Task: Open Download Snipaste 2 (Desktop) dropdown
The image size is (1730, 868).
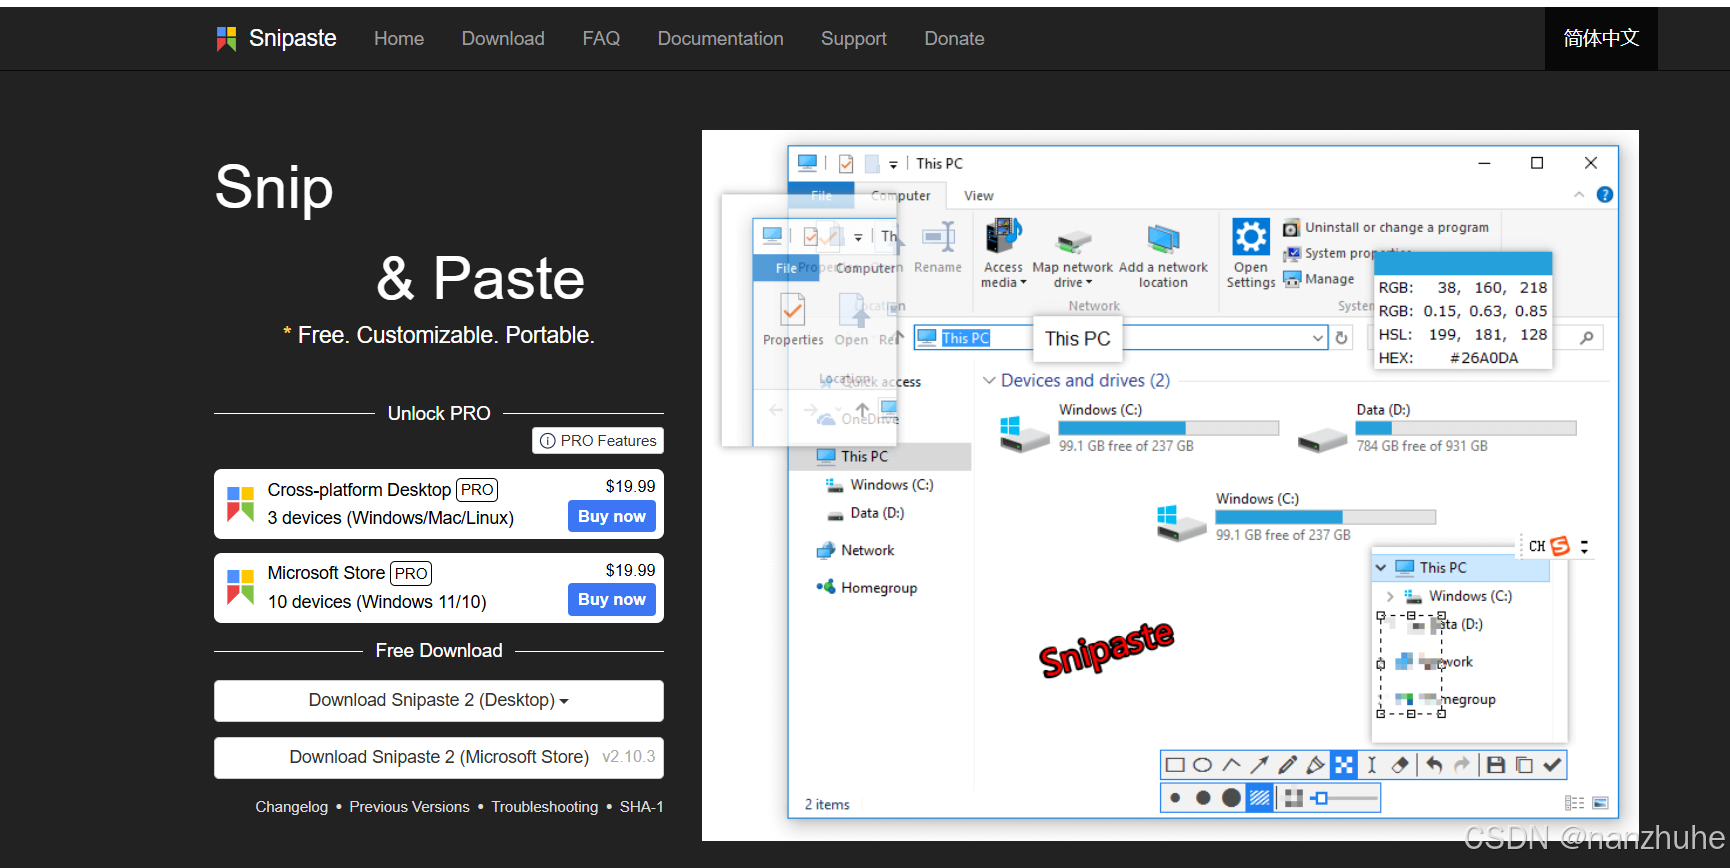Action: pyautogui.click(x=439, y=700)
